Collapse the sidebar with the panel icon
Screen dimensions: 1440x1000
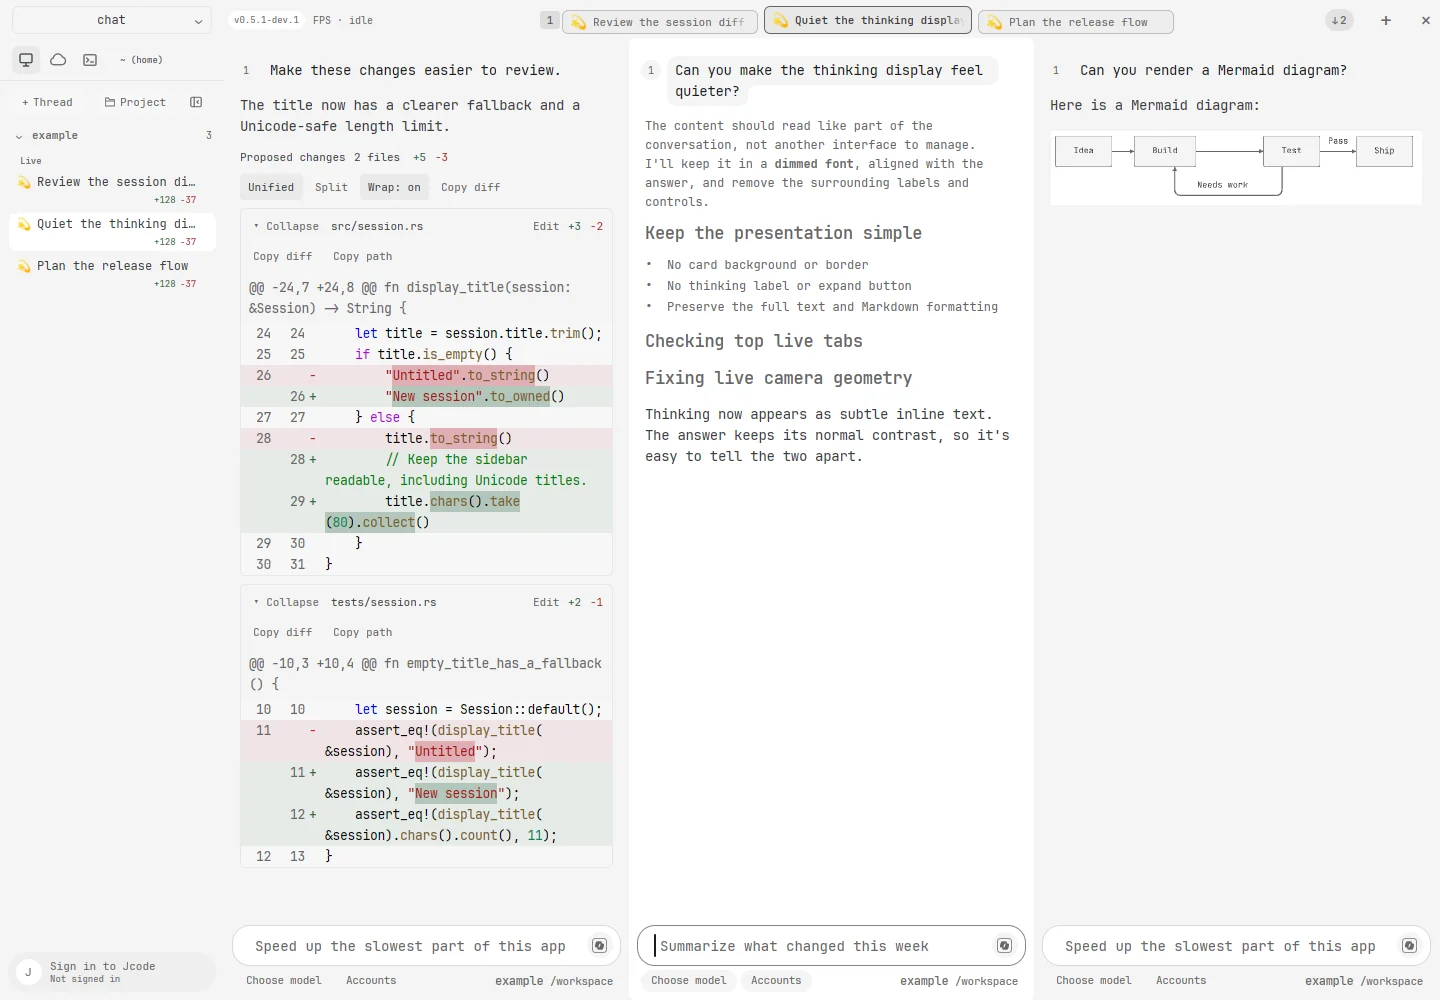196,102
